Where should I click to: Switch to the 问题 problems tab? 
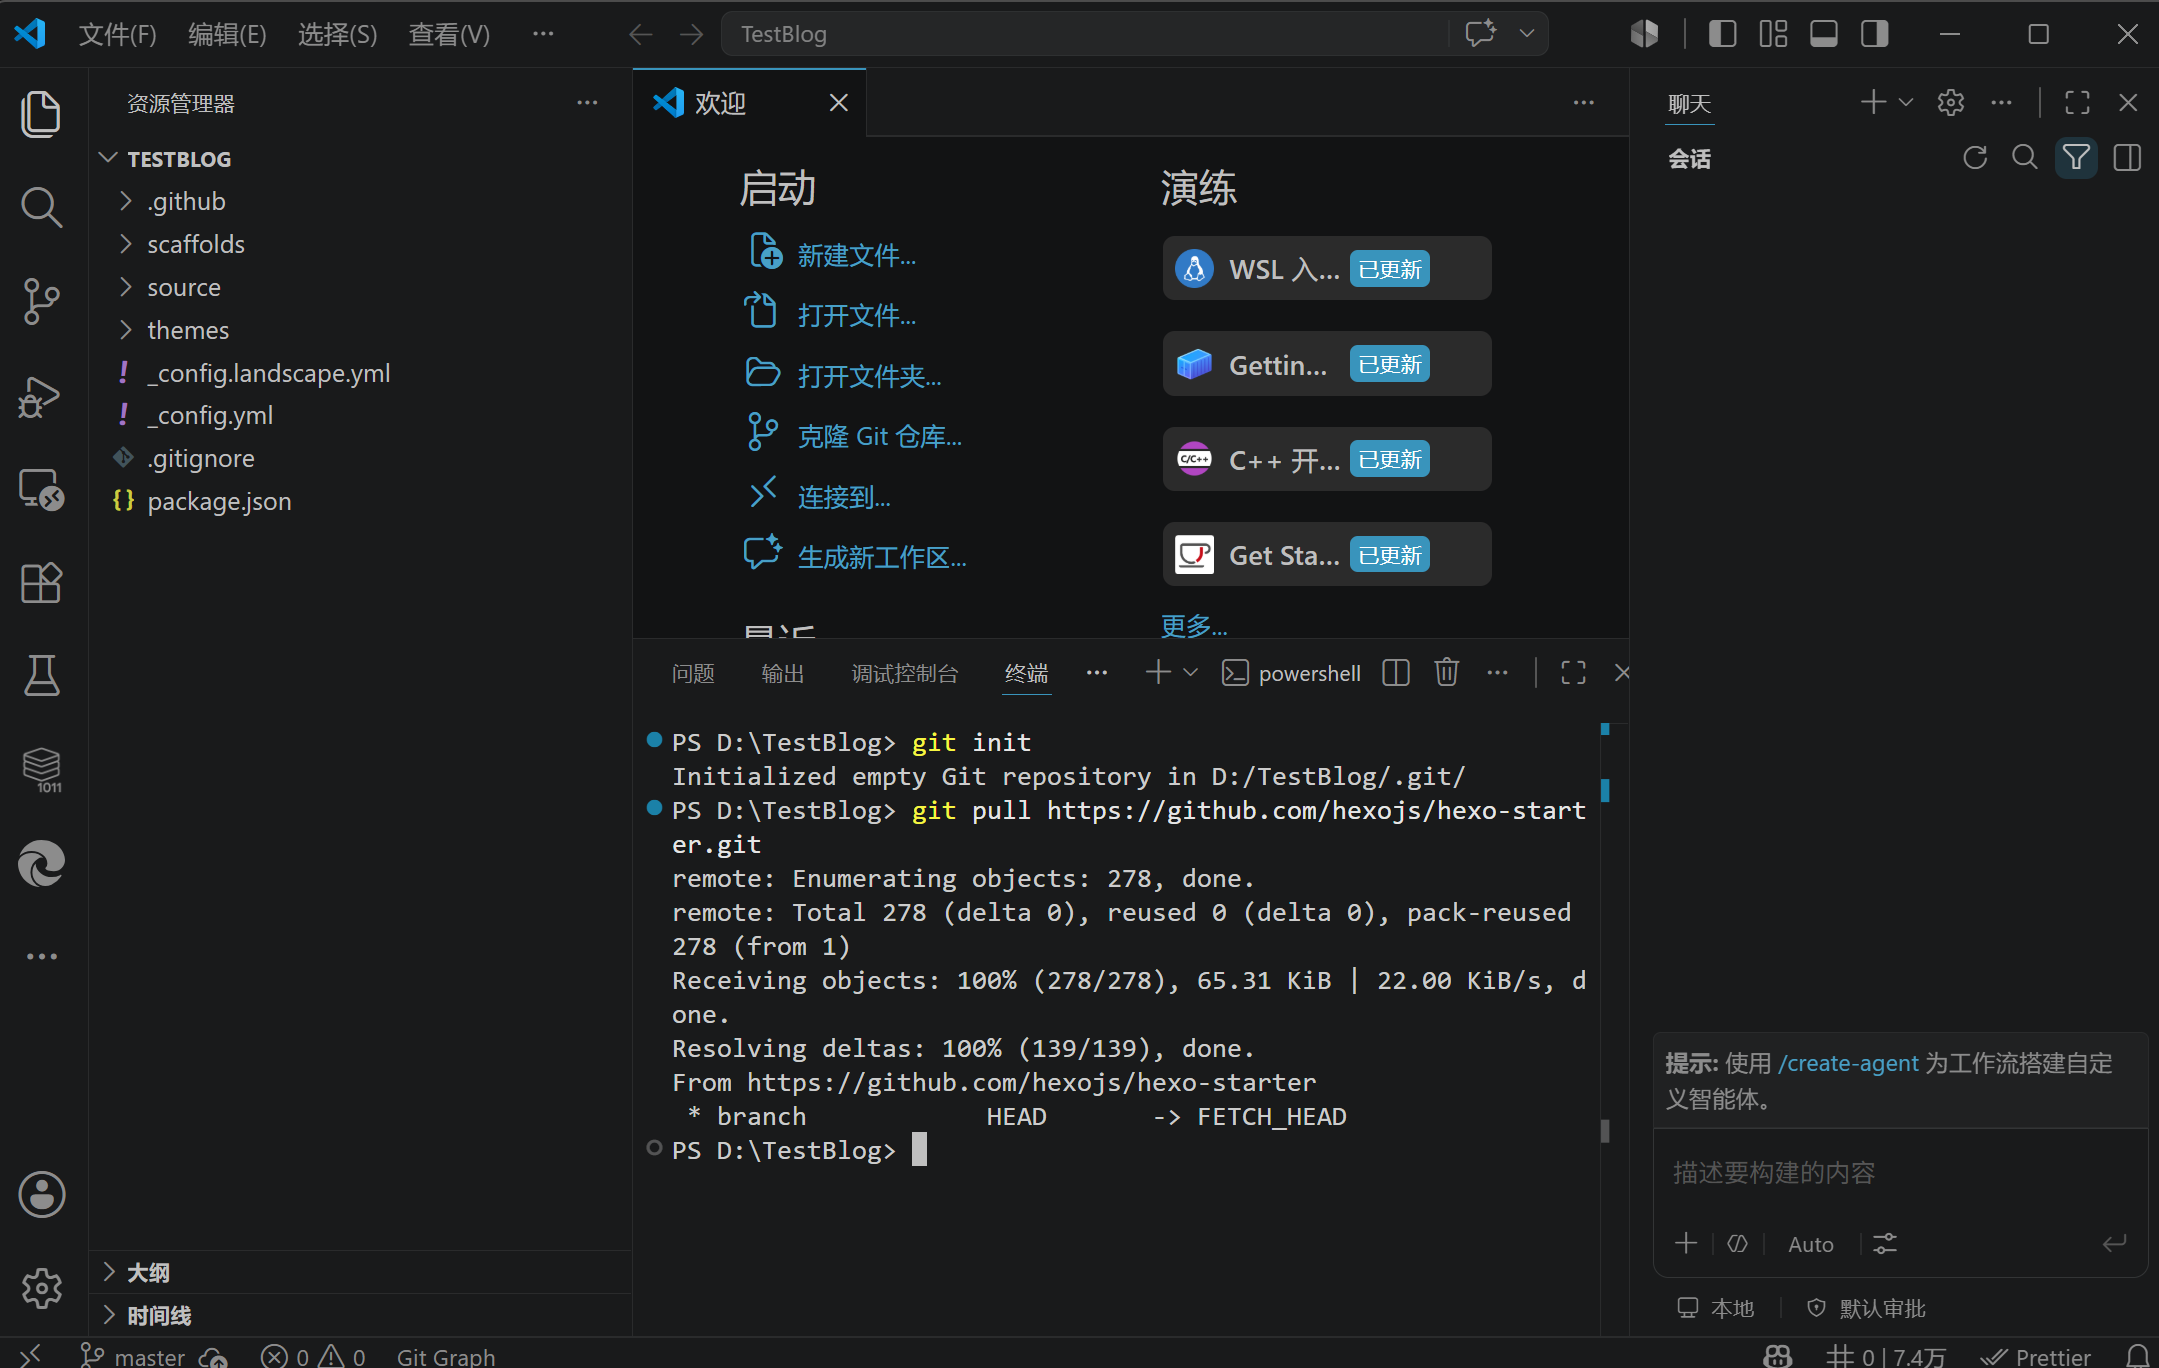693,673
